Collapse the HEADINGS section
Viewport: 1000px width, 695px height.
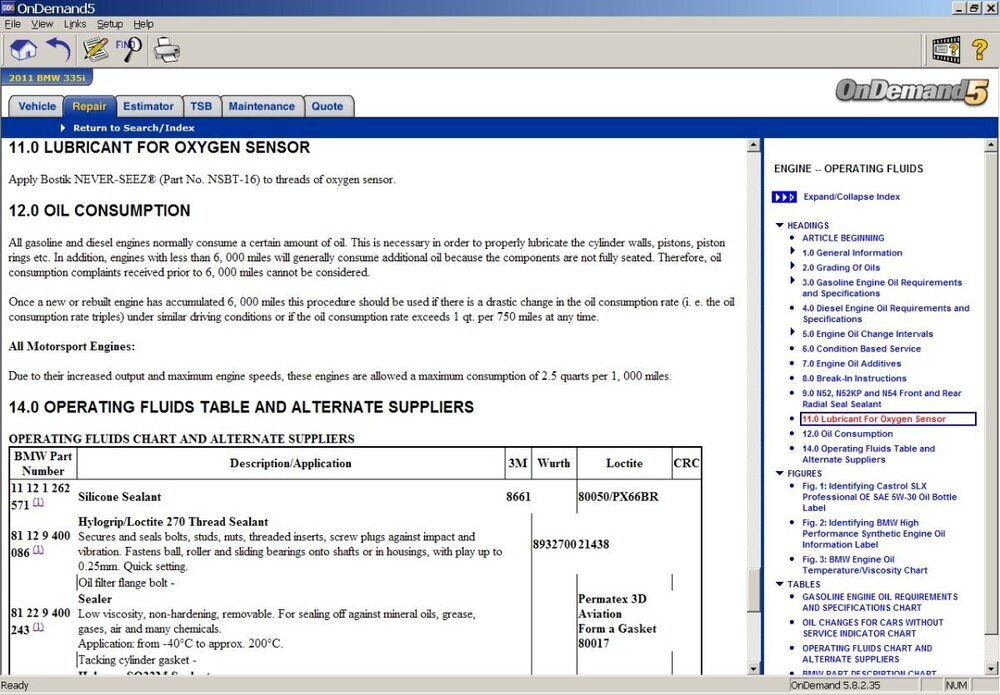point(780,225)
